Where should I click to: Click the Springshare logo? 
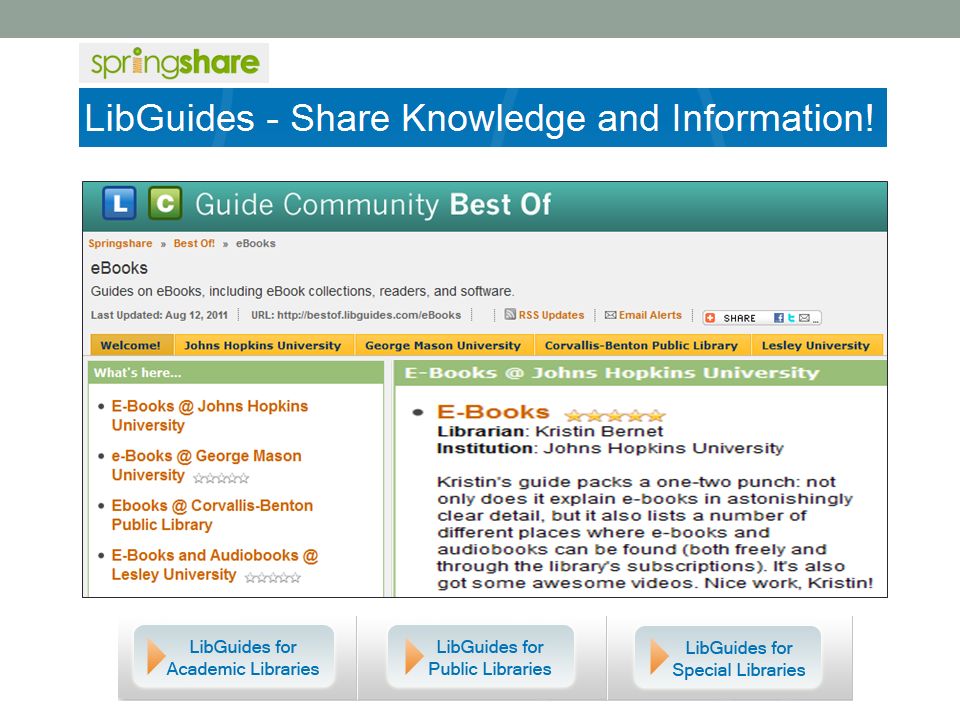coord(174,63)
